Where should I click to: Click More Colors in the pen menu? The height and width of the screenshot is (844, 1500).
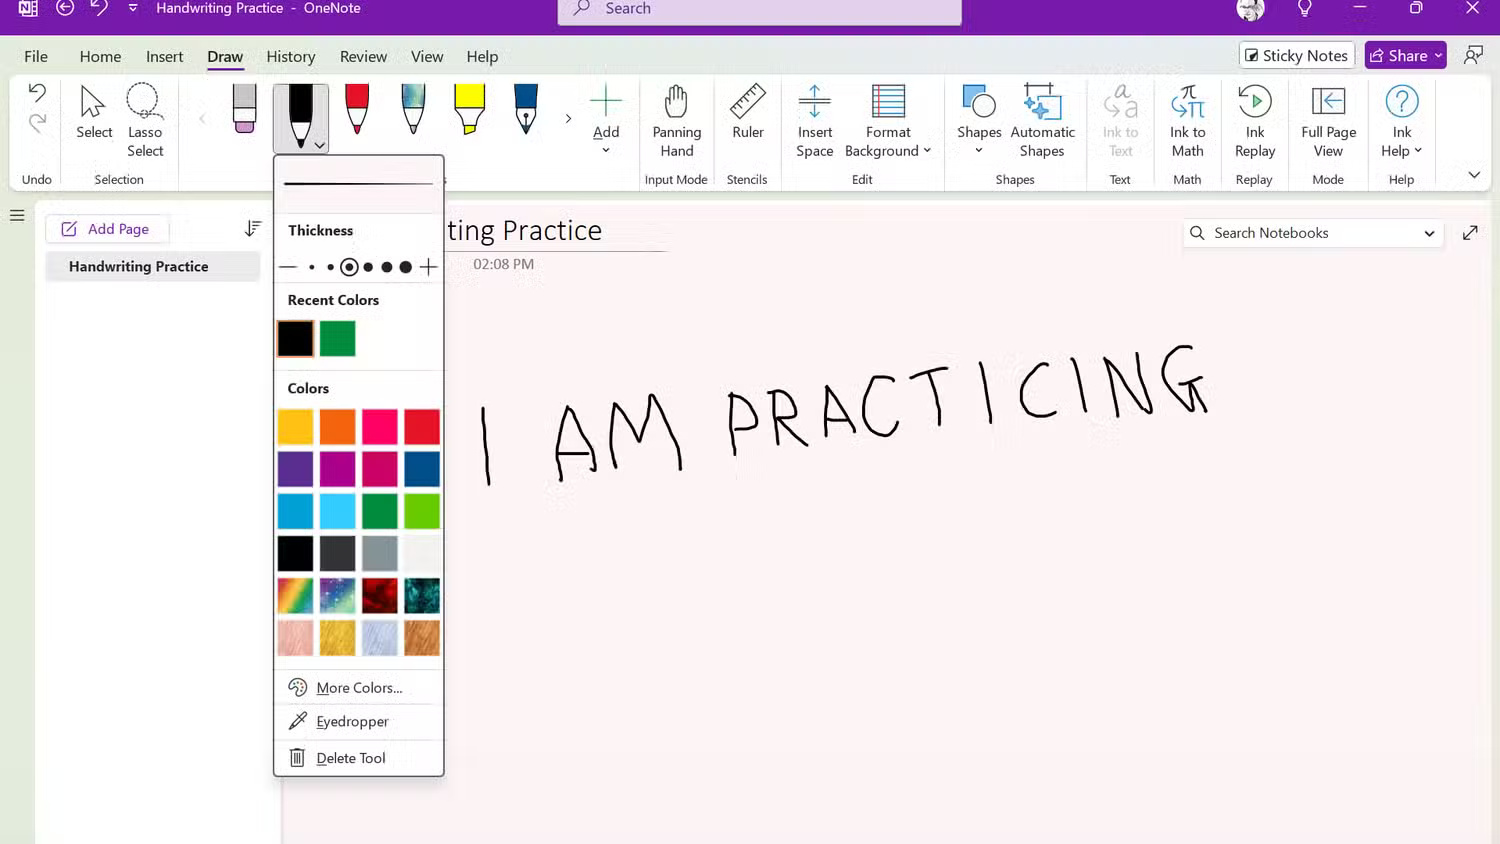point(358,687)
